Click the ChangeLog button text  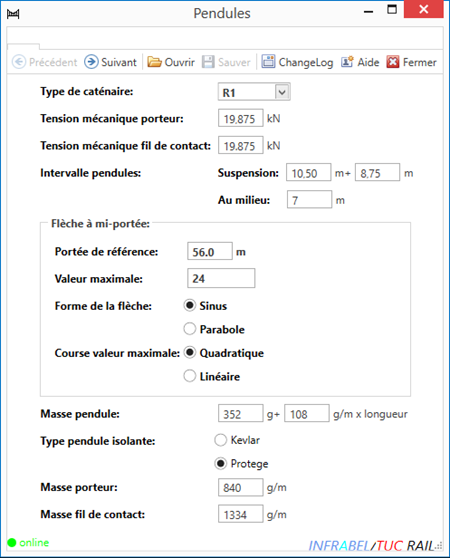click(x=306, y=63)
